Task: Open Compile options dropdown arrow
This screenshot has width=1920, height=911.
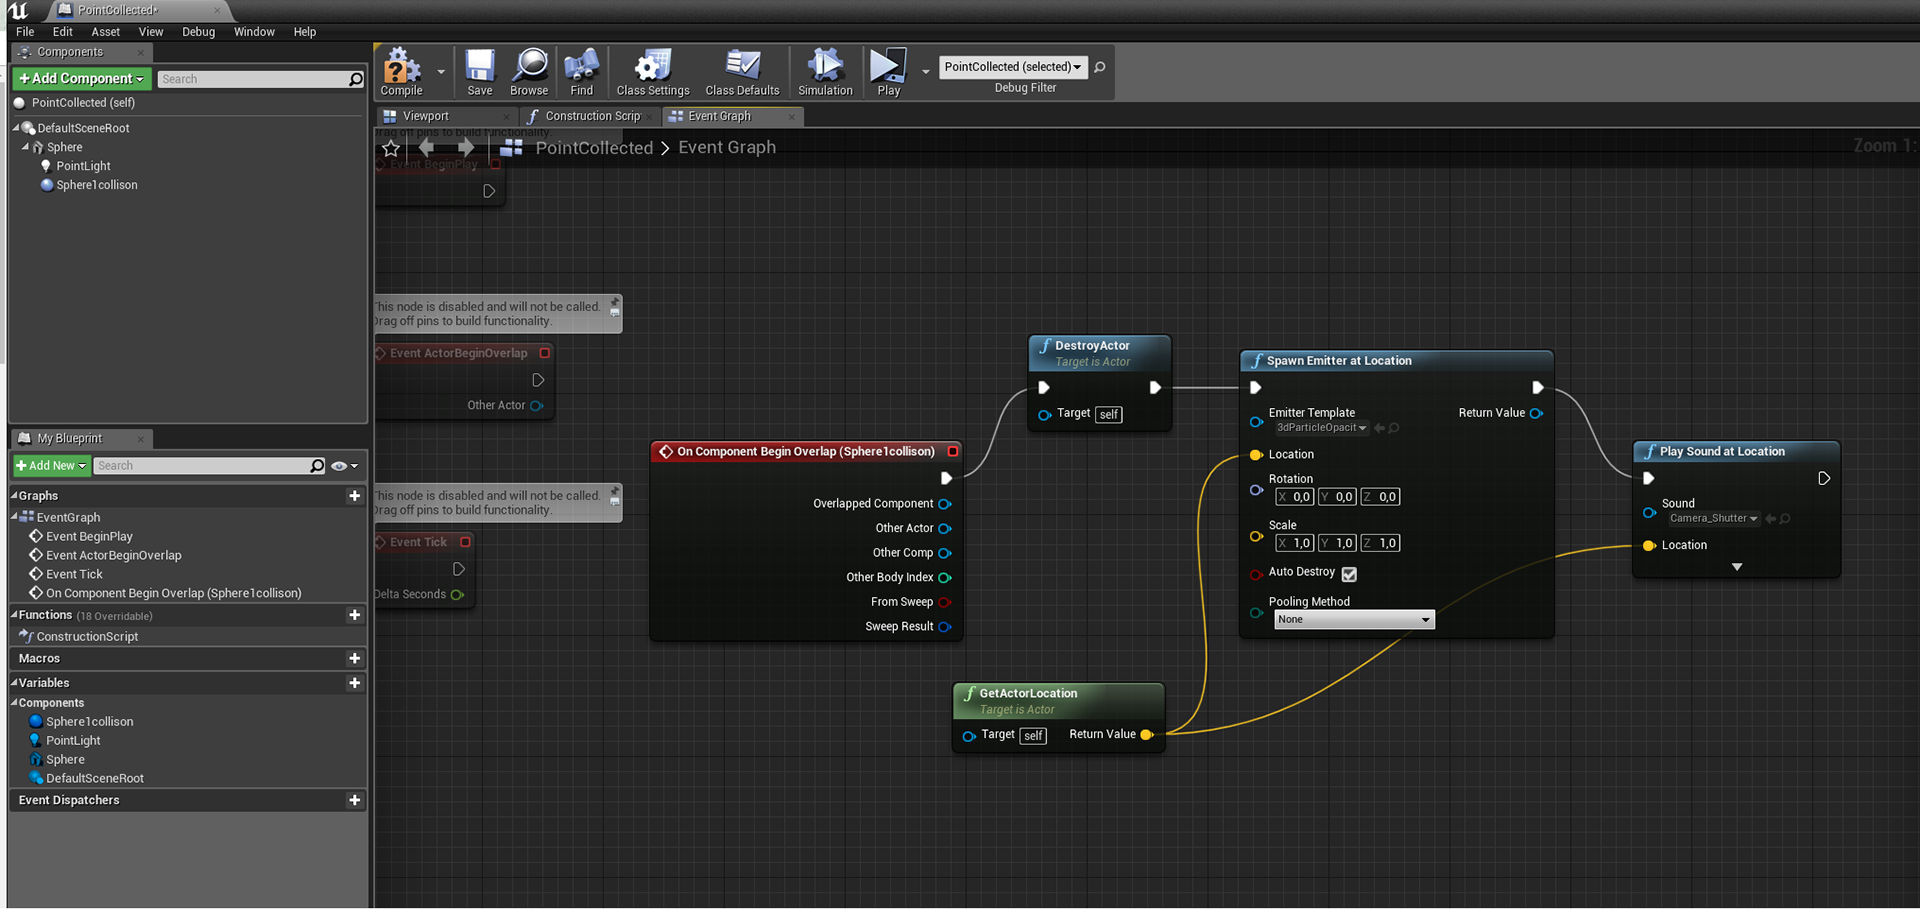Action: click(x=441, y=72)
